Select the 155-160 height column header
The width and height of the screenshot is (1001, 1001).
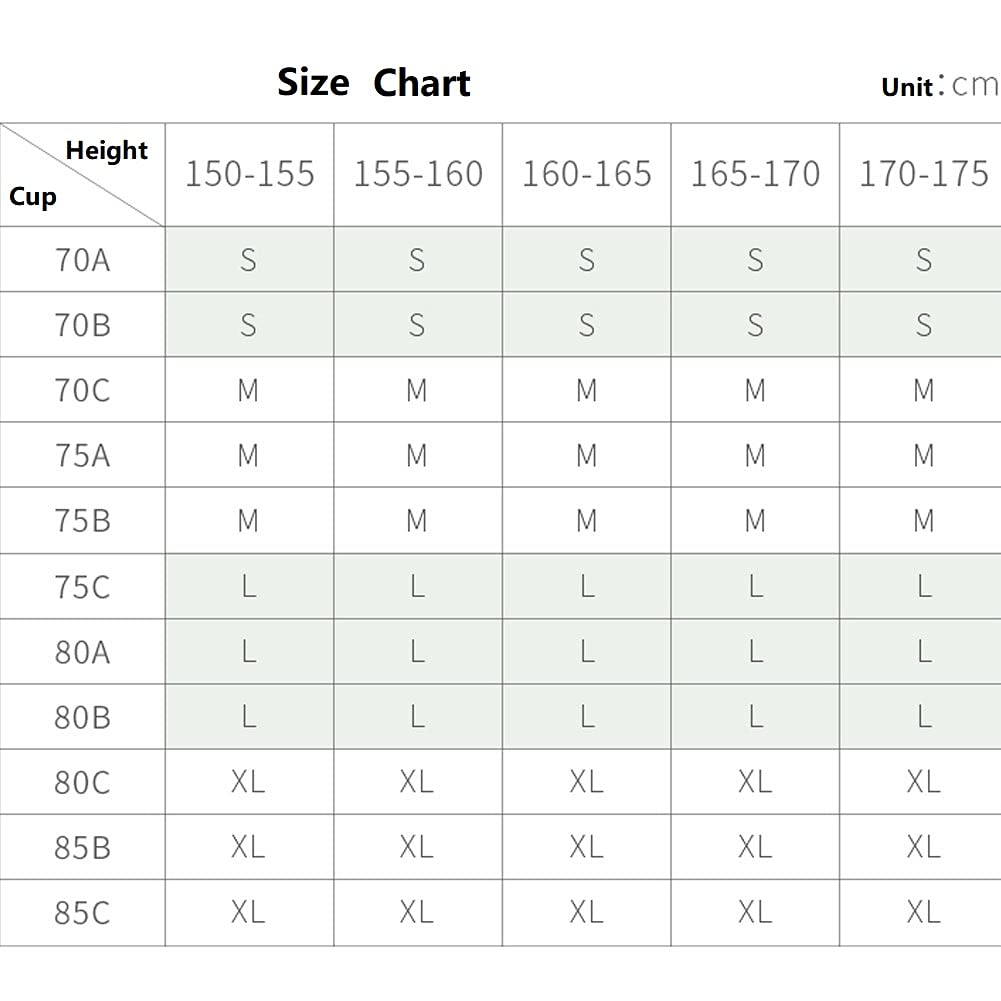pyautogui.click(x=418, y=174)
